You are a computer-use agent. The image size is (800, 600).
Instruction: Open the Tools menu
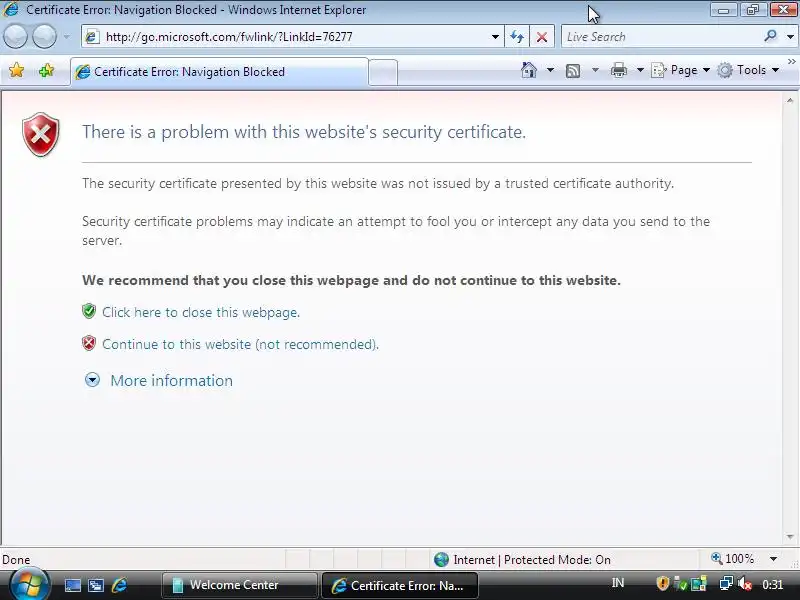click(748, 70)
